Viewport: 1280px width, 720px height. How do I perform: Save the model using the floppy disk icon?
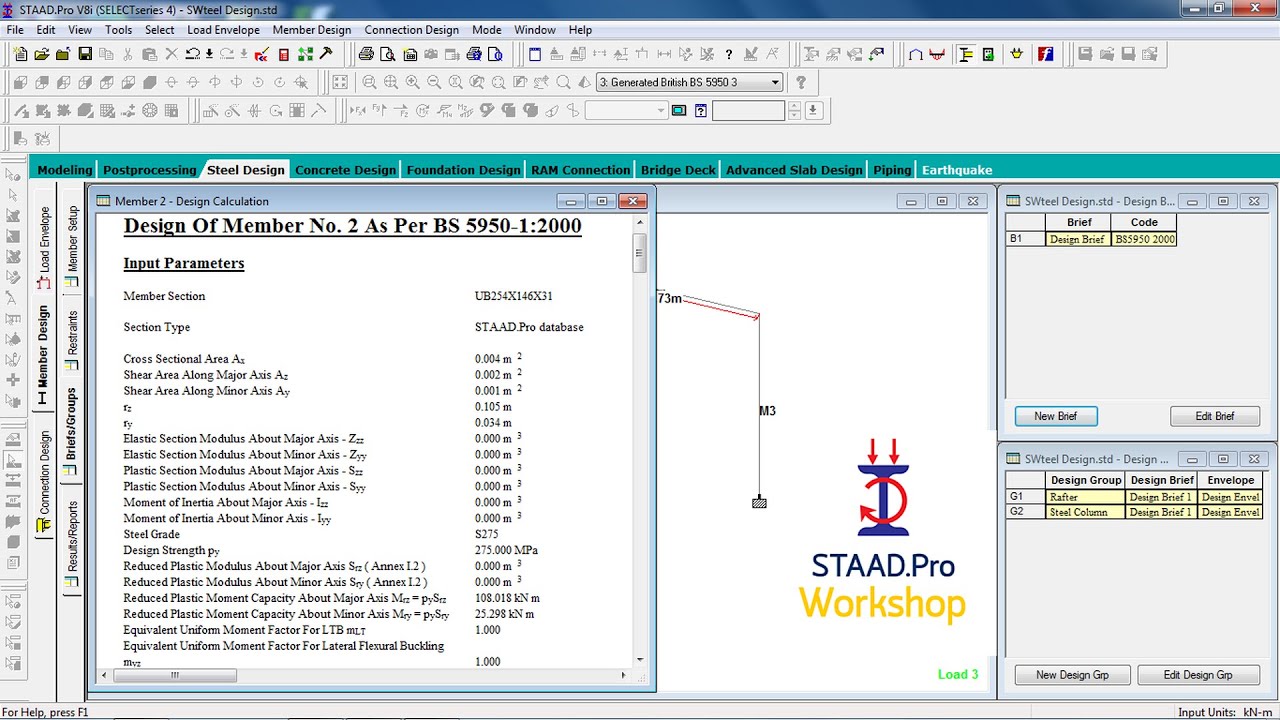click(x=85, y=54)
